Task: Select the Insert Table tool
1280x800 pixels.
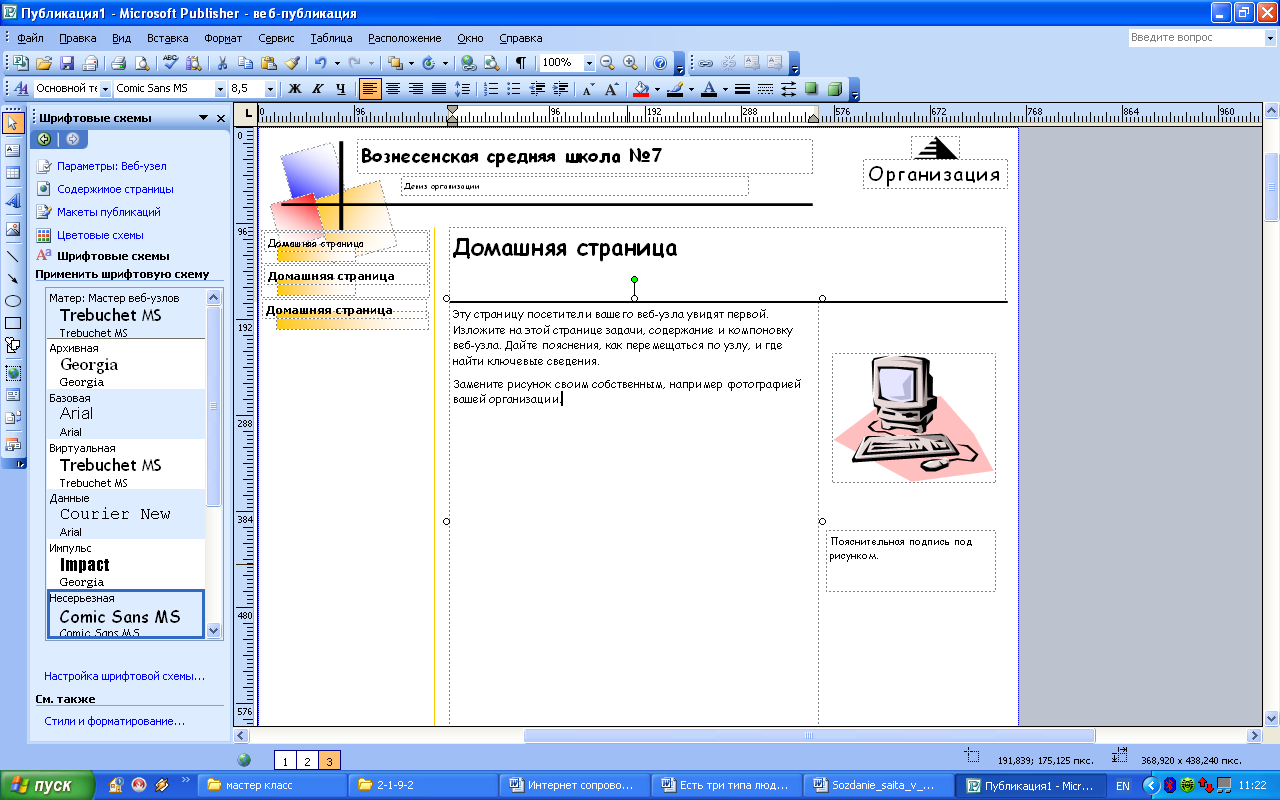Action: click(13, 173)
